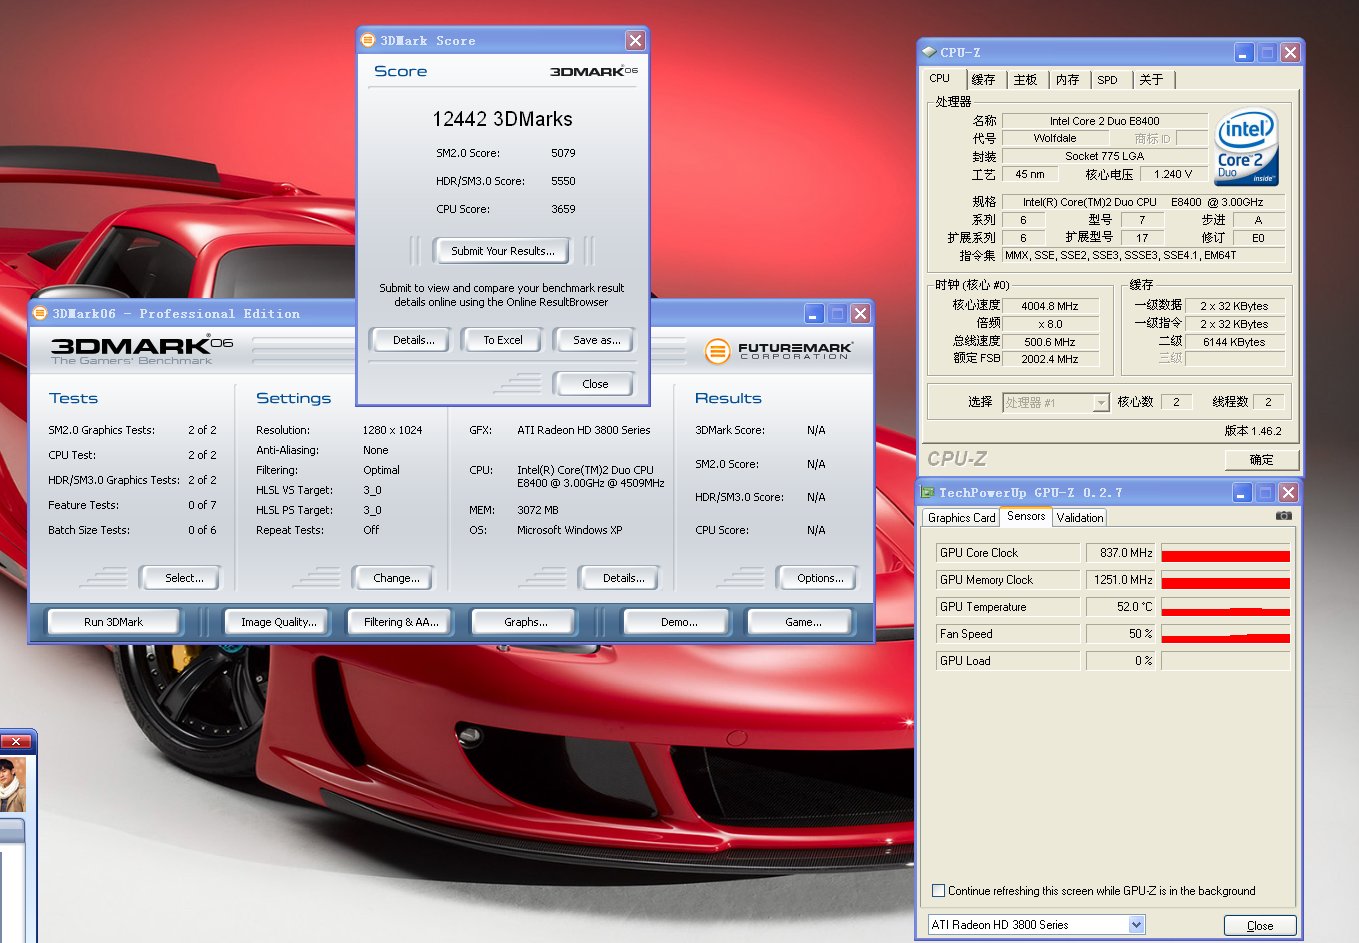Click the 12442 3DMarks score text
Viewport: 1359px width, 943px height.
point(502,119)
